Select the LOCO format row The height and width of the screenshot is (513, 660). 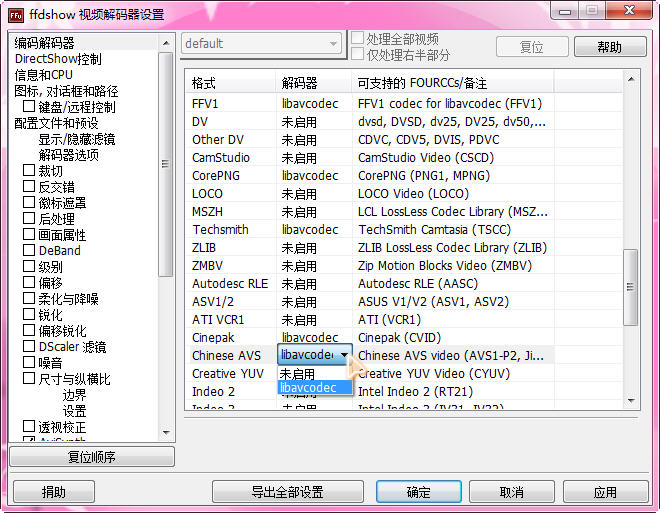coord(208,194)
